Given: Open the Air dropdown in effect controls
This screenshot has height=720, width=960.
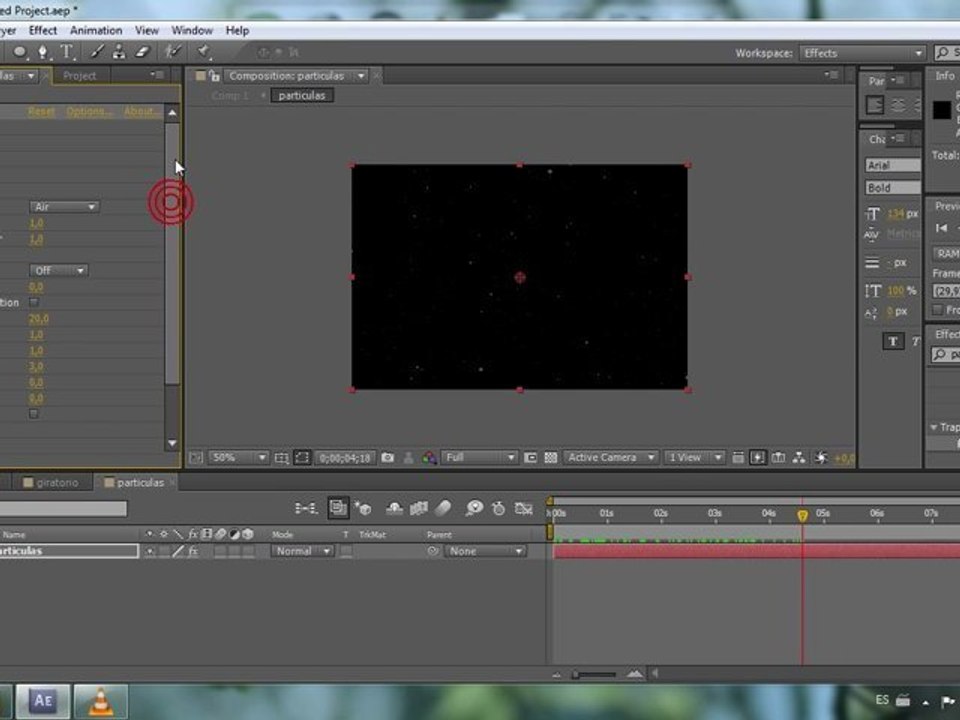Looking at the screenshot, I should click(x=64, y=207).
